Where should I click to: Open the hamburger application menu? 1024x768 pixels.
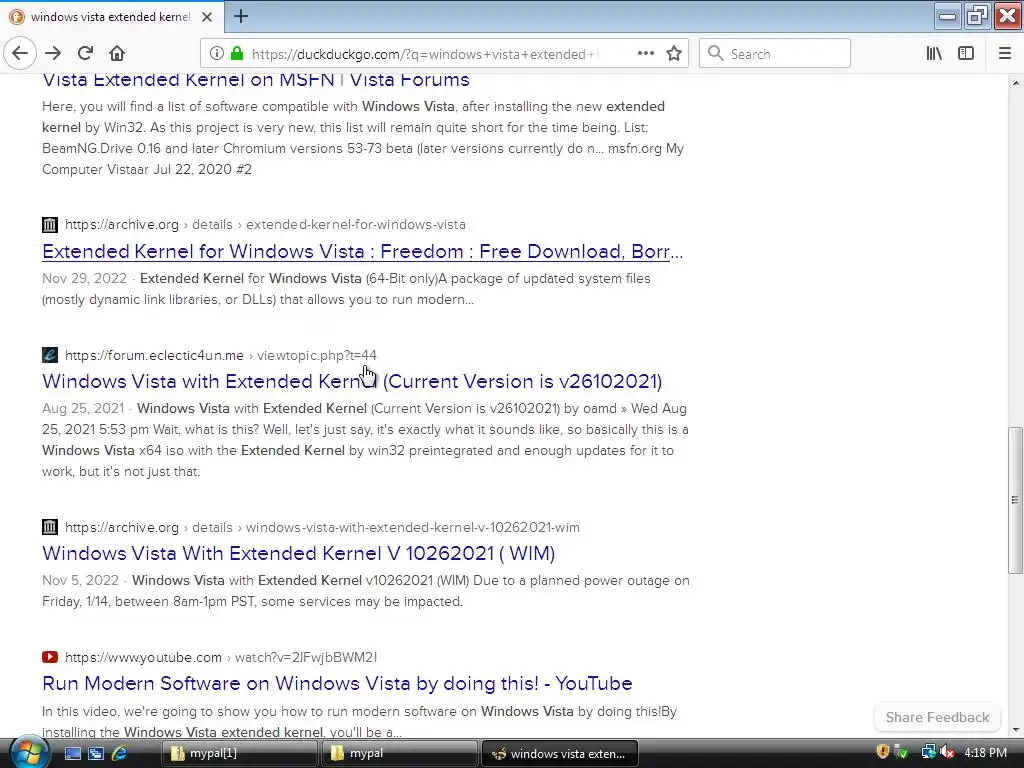[x=1004, y=54]
